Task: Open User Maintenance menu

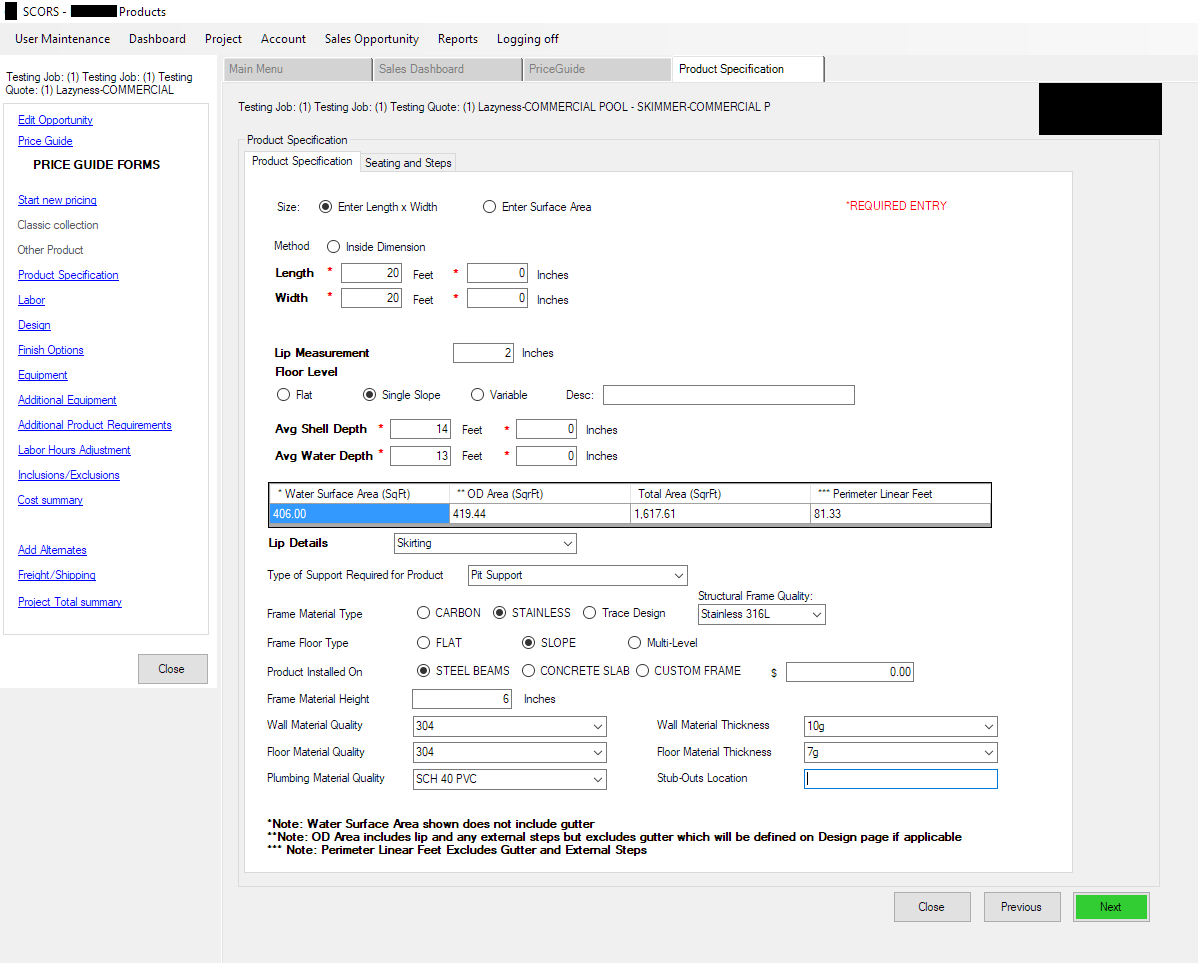Action: coord(63,39)
